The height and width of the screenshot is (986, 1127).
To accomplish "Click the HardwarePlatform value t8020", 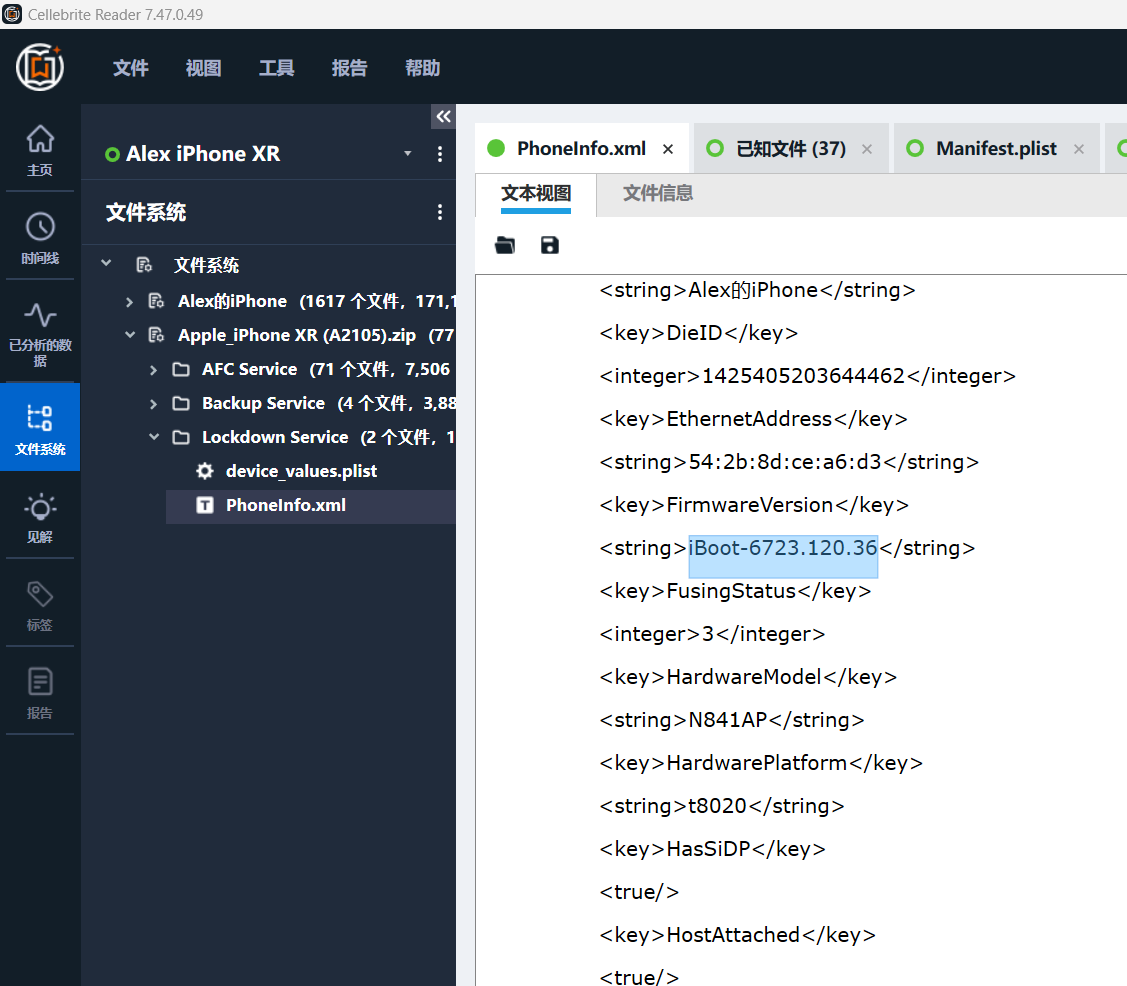I will 717,806.
